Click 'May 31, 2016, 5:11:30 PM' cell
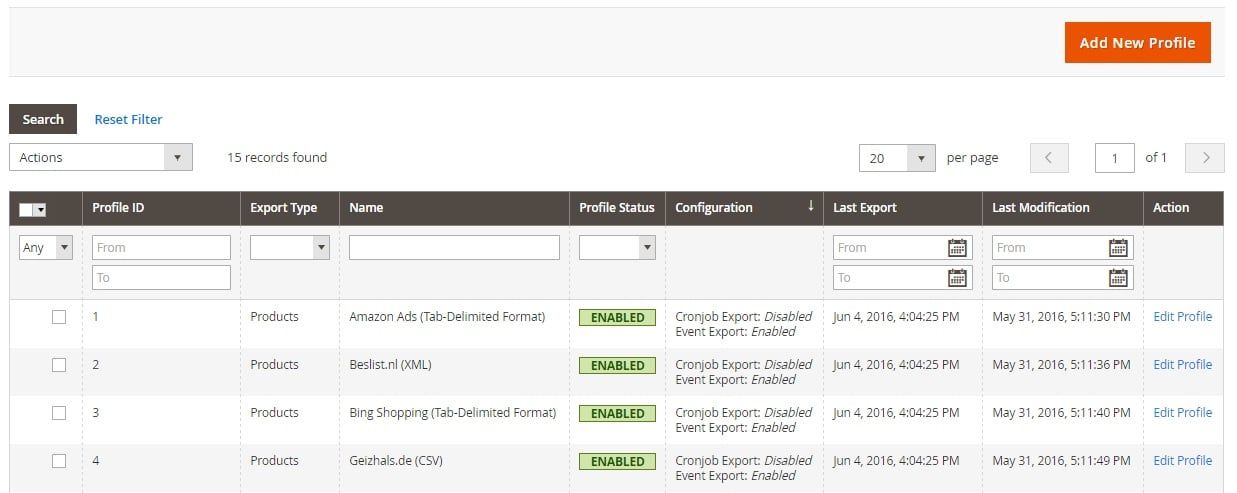The image size is (1237, 493). (x=1063, y=316)
